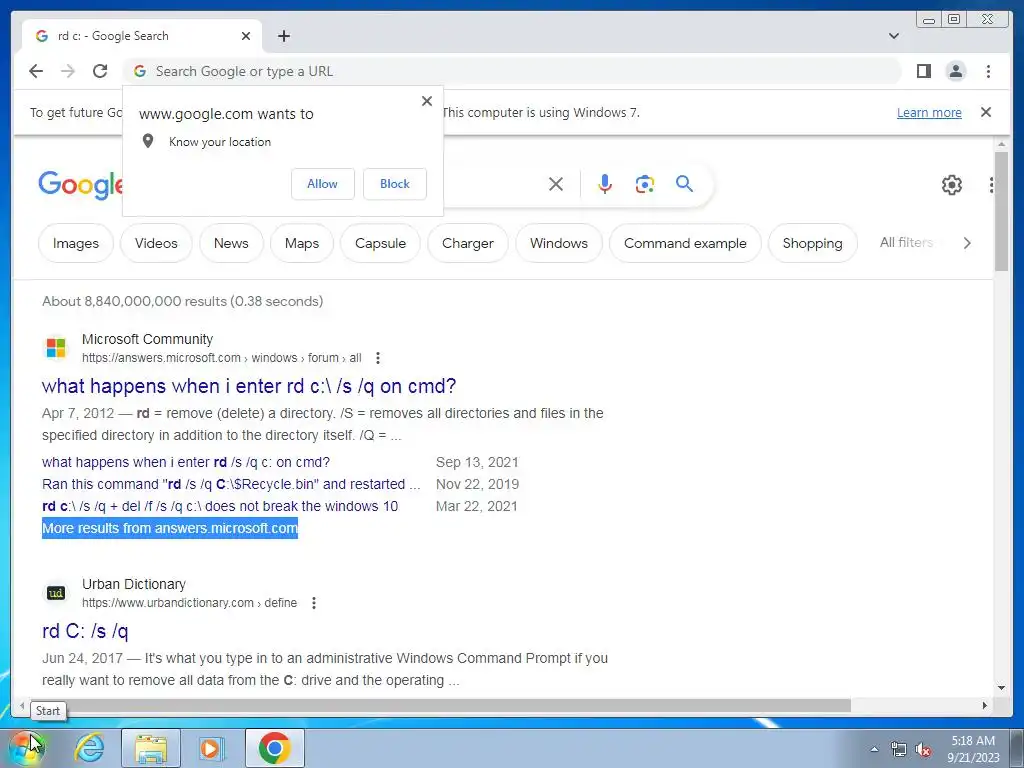Click the Chrome taskbar button
This screenshot has width=1024, height=768.
pyautogui.click(x=274, y=748)
